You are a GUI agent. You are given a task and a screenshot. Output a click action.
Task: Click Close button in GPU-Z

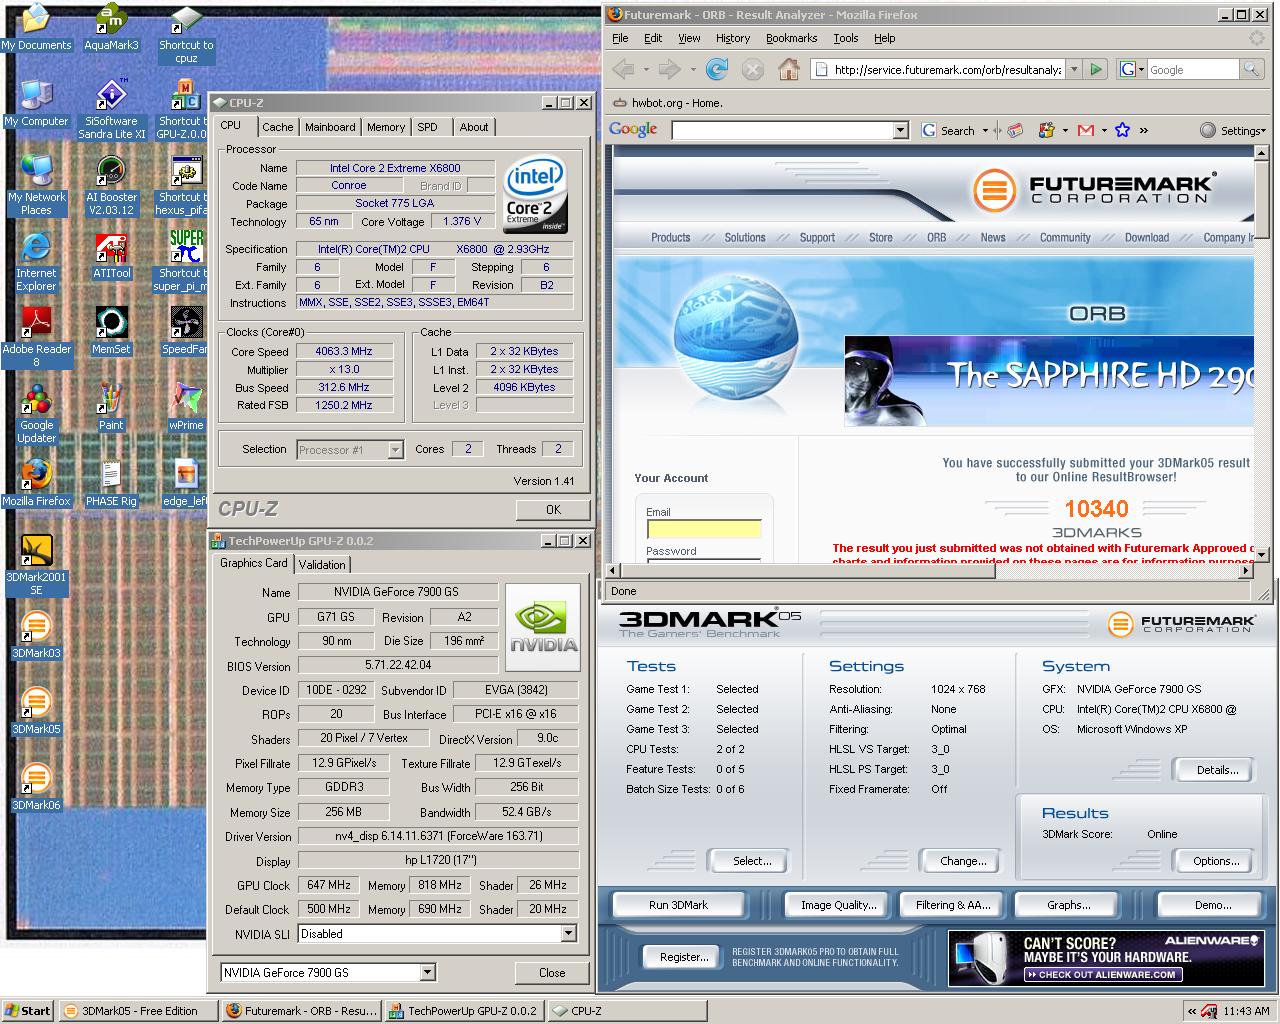pyautogui.click(x=552, y=972)
